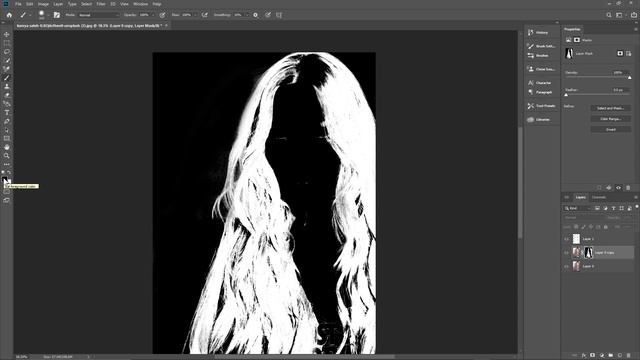Open the Opacity value dropdown arrow
This screenshot has width=640, height=360.
tap(153, 15)
